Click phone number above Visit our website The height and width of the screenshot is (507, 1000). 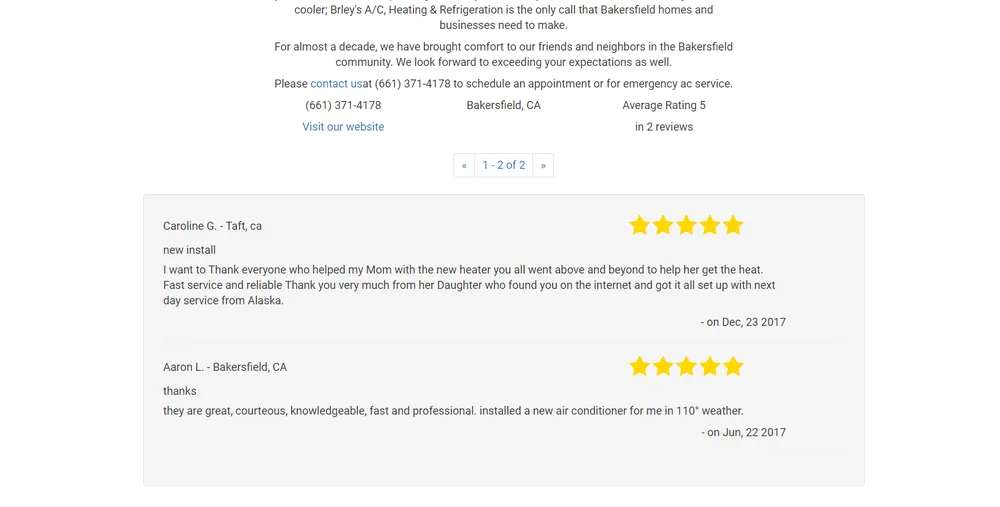coord(343,105)
